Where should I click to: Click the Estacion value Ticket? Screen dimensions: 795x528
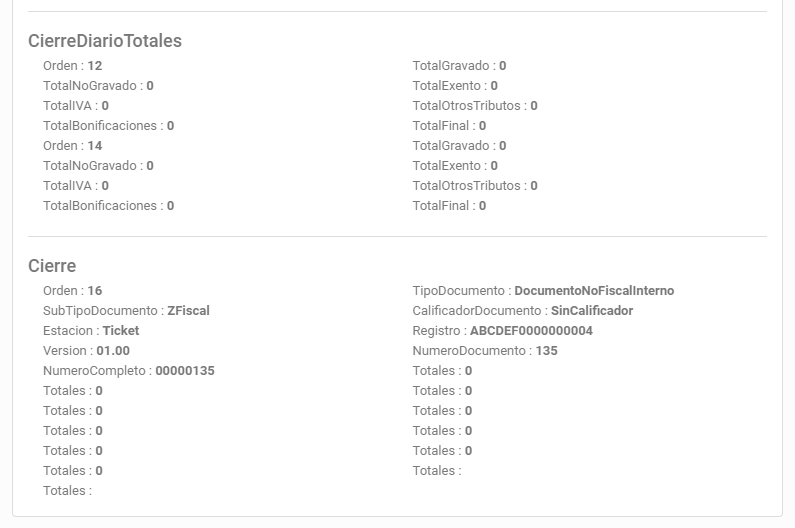121,331
